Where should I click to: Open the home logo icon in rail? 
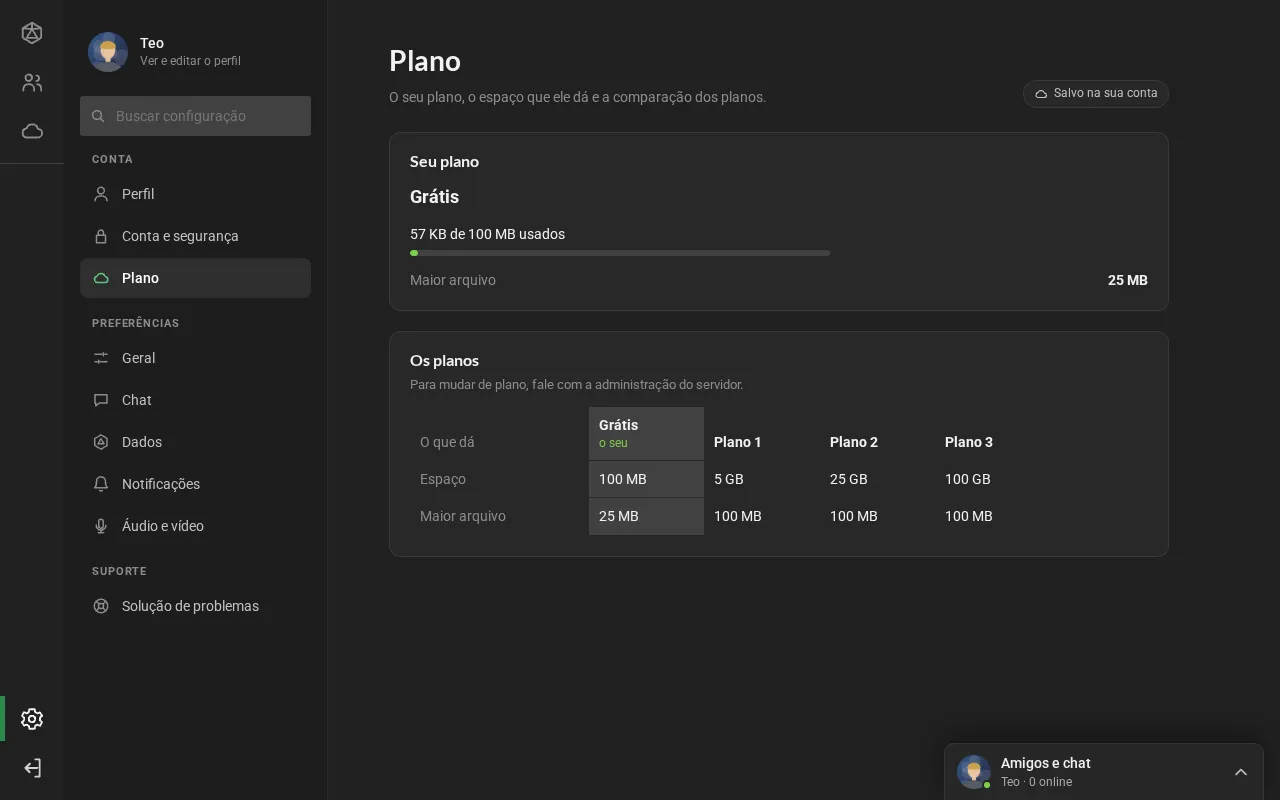[32, 33]
